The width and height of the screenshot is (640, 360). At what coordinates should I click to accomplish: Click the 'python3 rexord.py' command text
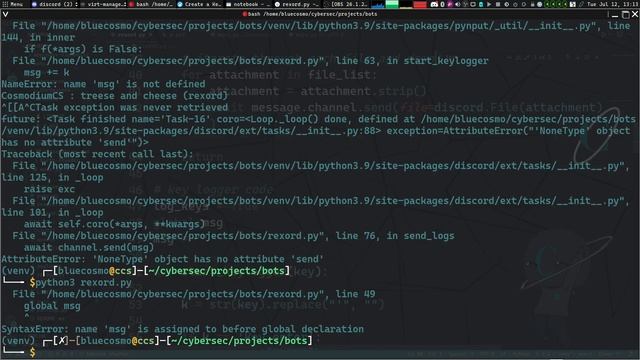(84, 282)
